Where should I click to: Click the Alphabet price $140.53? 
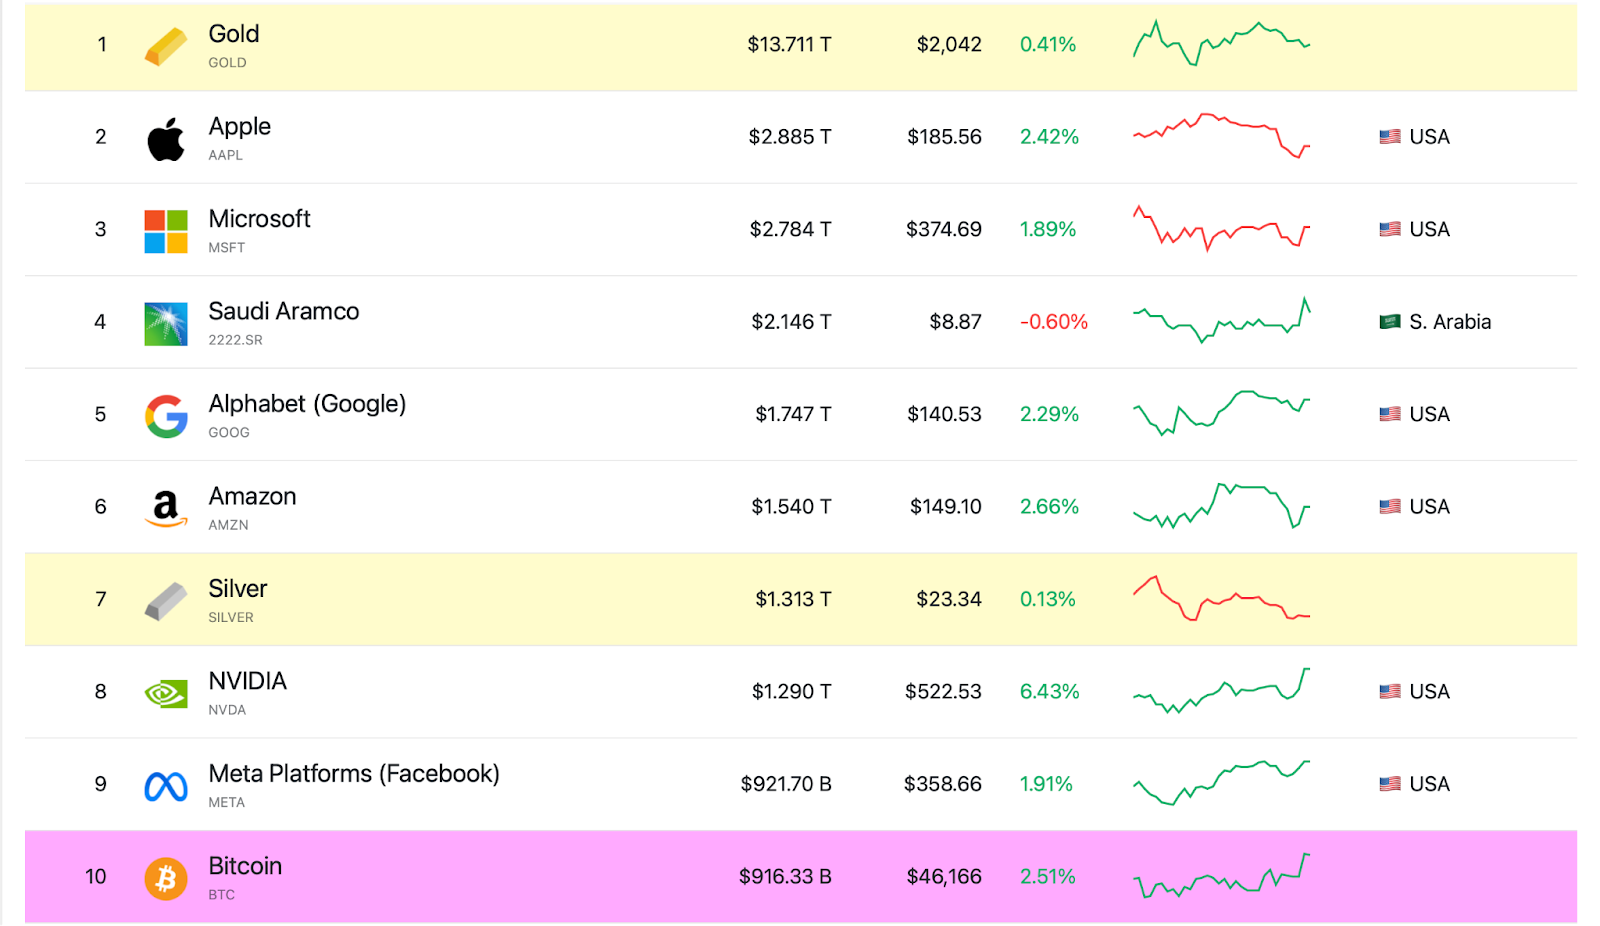[x=944, y=414]
